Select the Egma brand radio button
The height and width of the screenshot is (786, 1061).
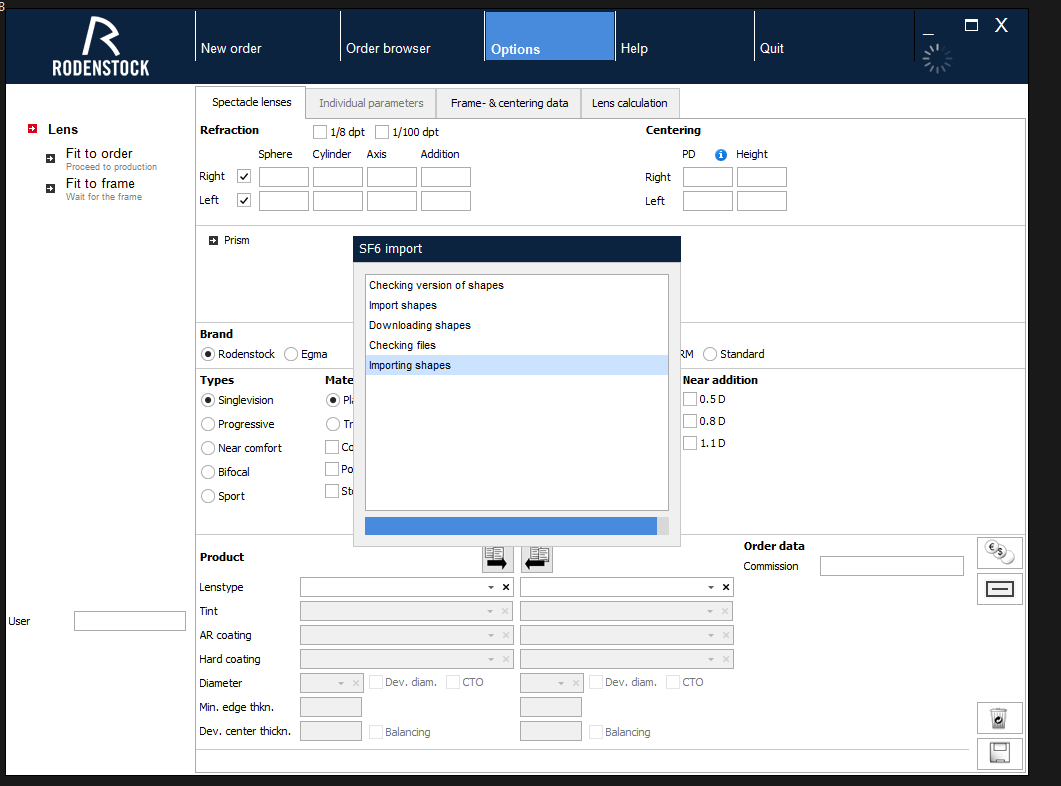pos(291,354)
